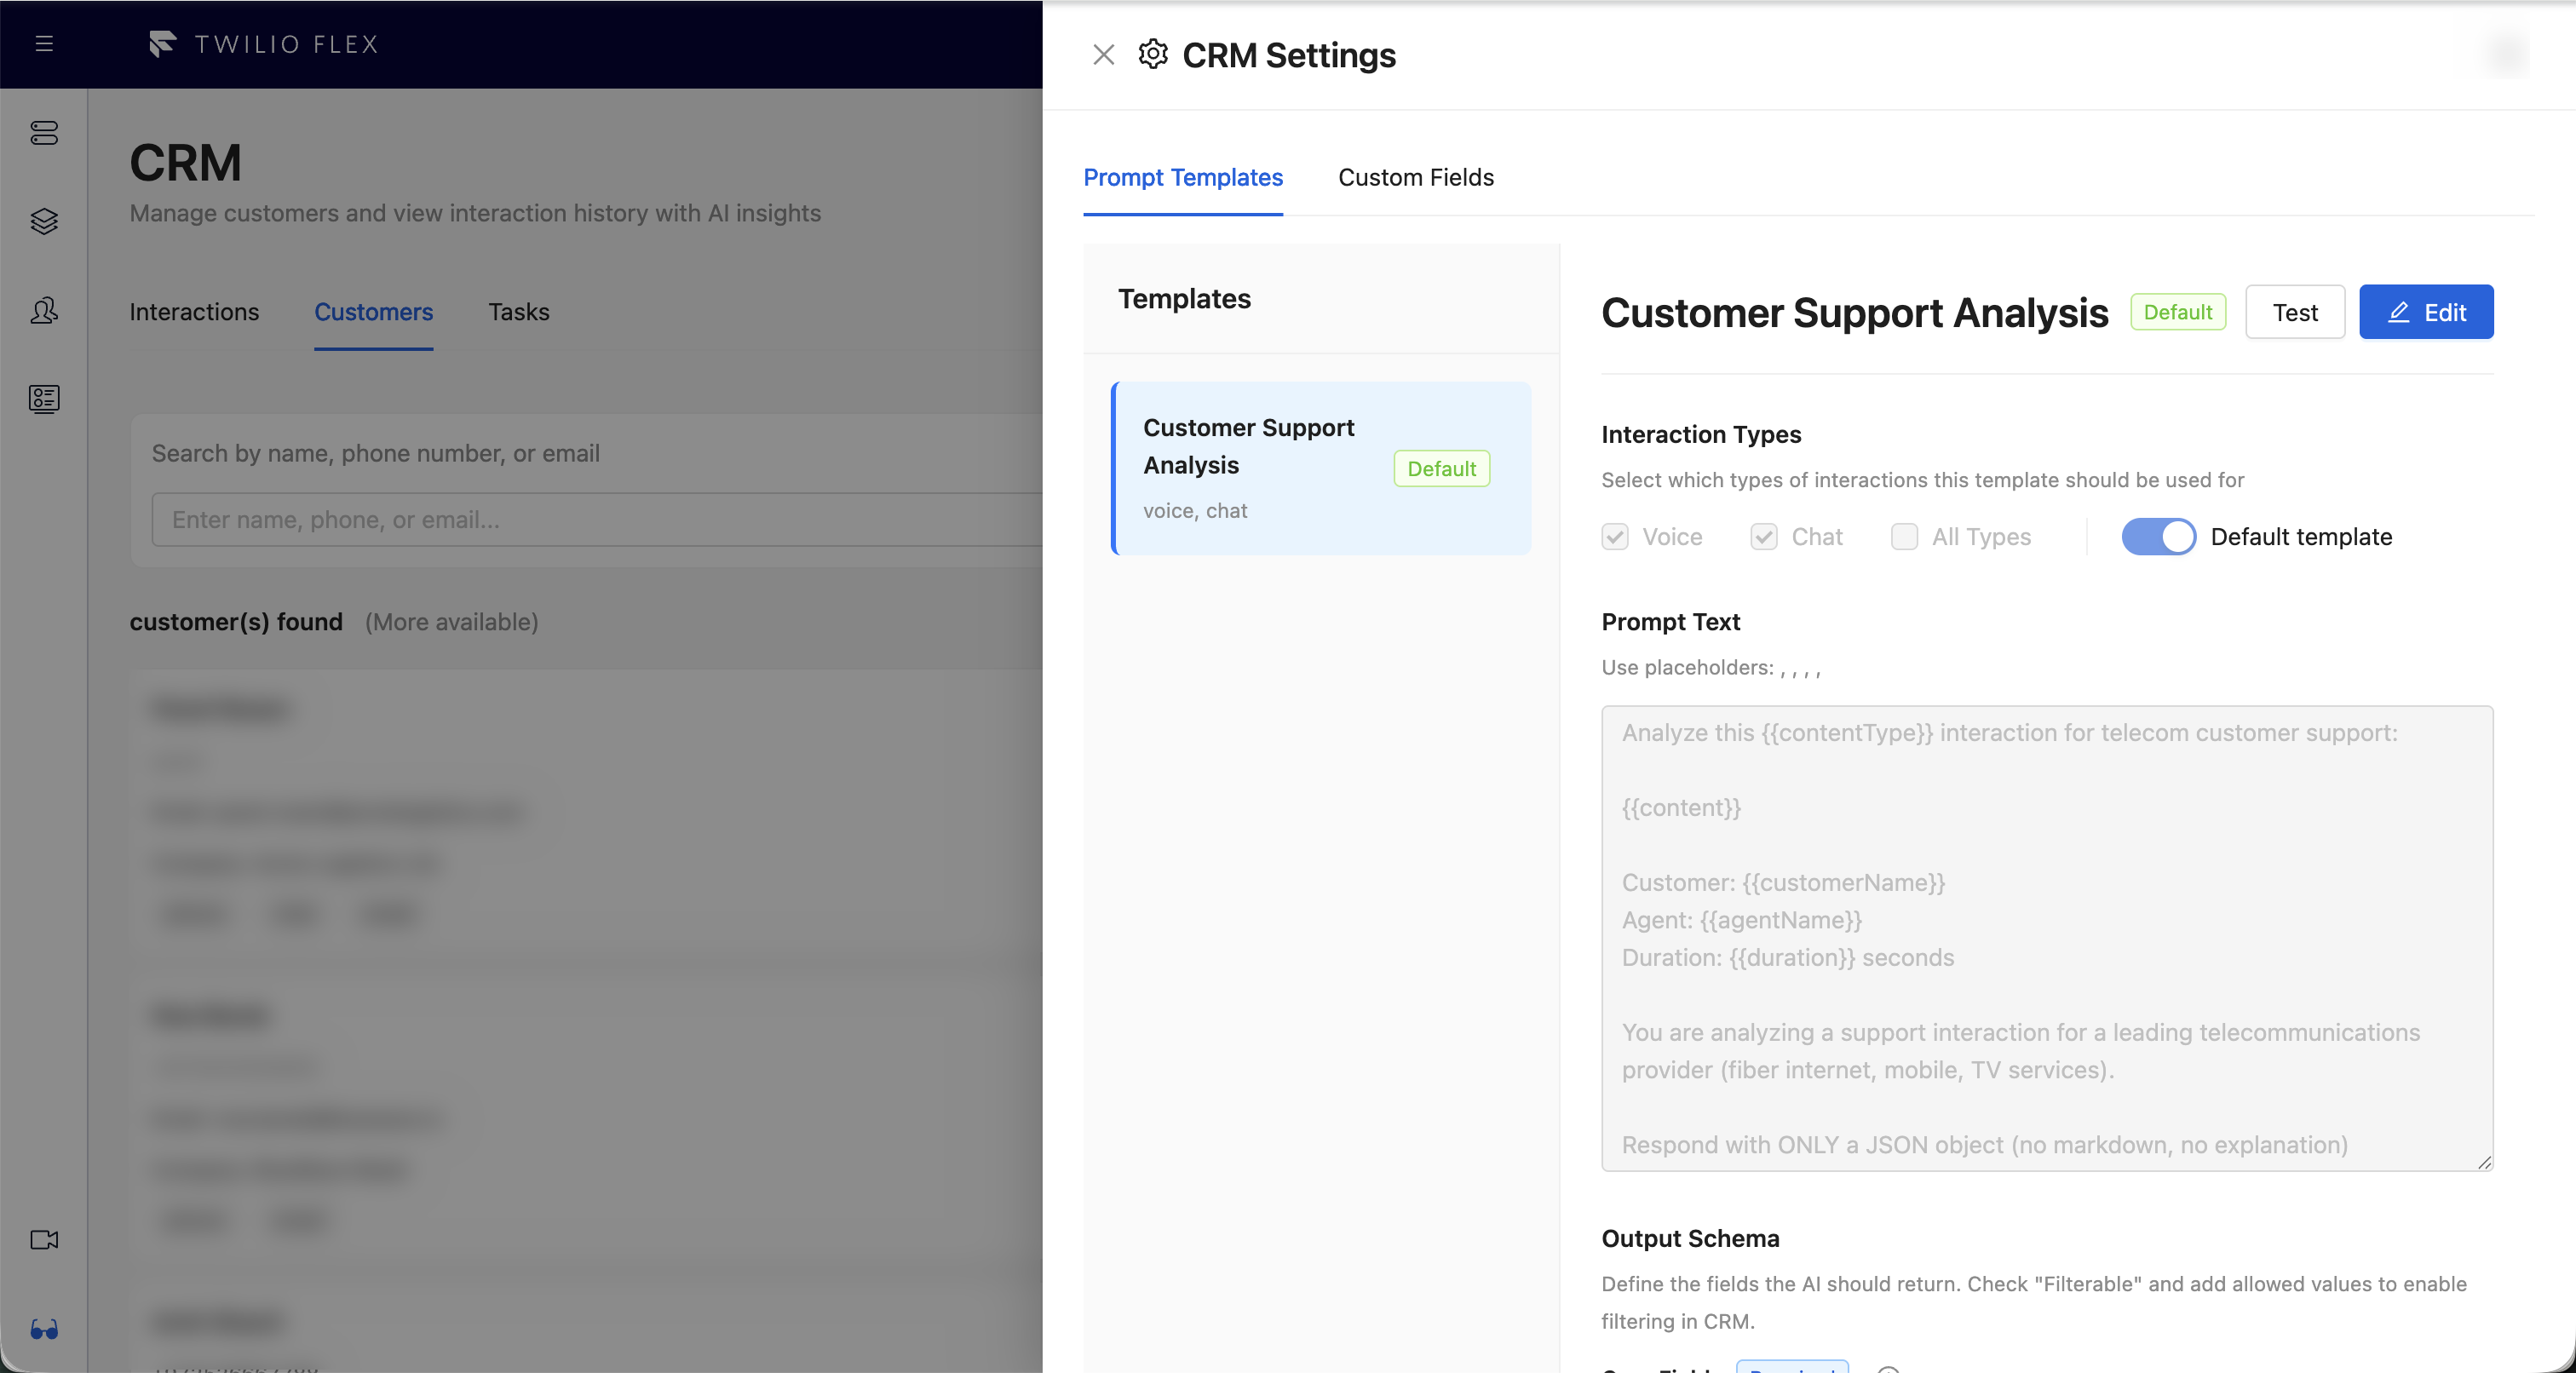Switch to the Custom Fields tab
Screen dimensions: 2576x1373
(1416, 177)
